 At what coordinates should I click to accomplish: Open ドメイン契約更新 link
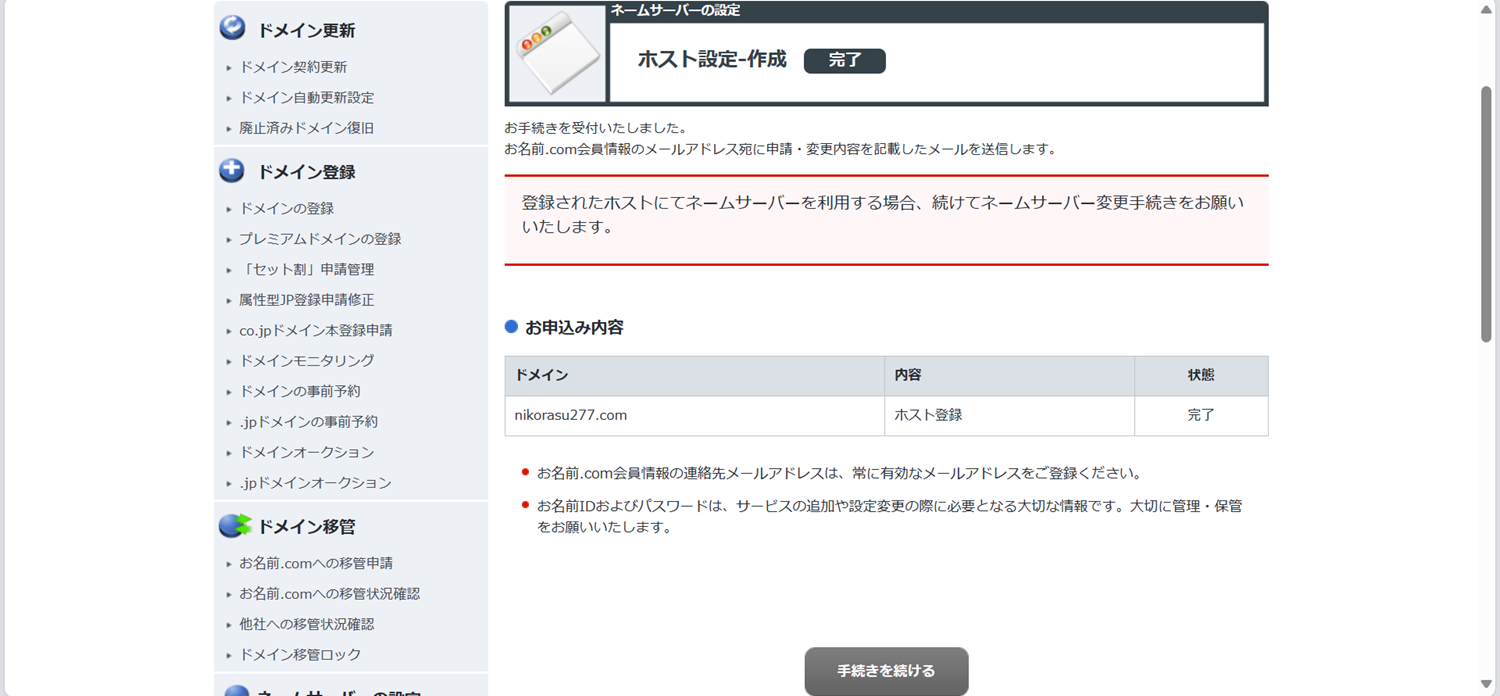pyautogui.click(x=293, y=67)
